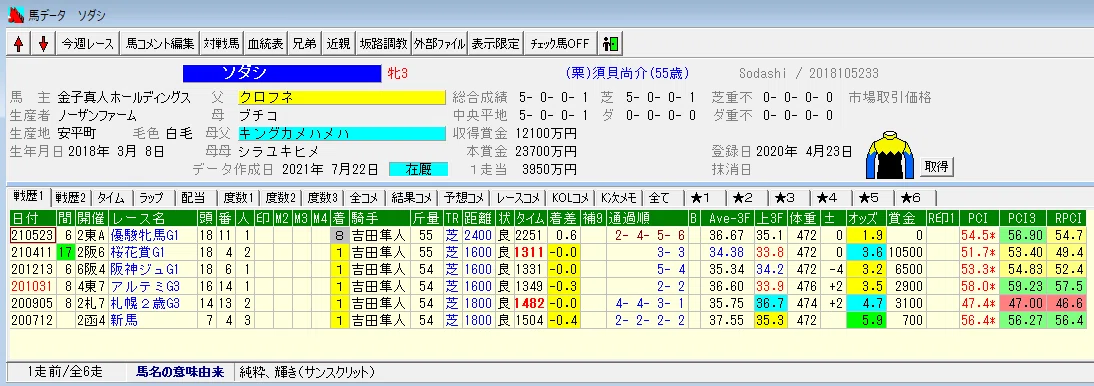Select the ★4 tab
The image size is (1094, 386).
(828, 198)
